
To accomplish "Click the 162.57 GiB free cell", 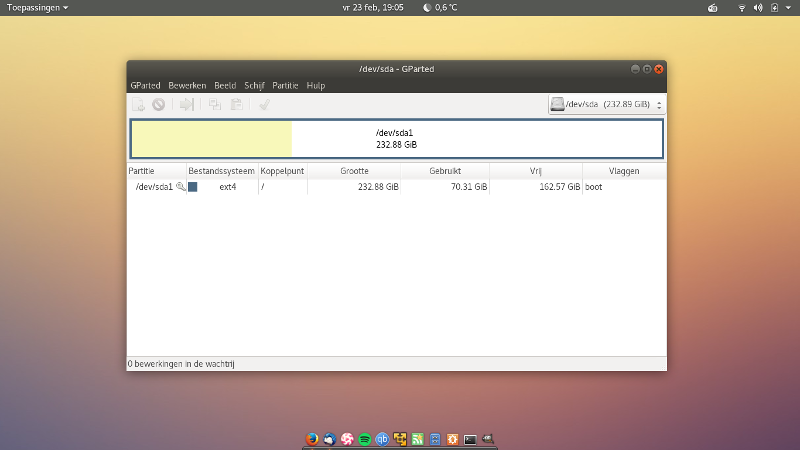I will pos(560,187).
